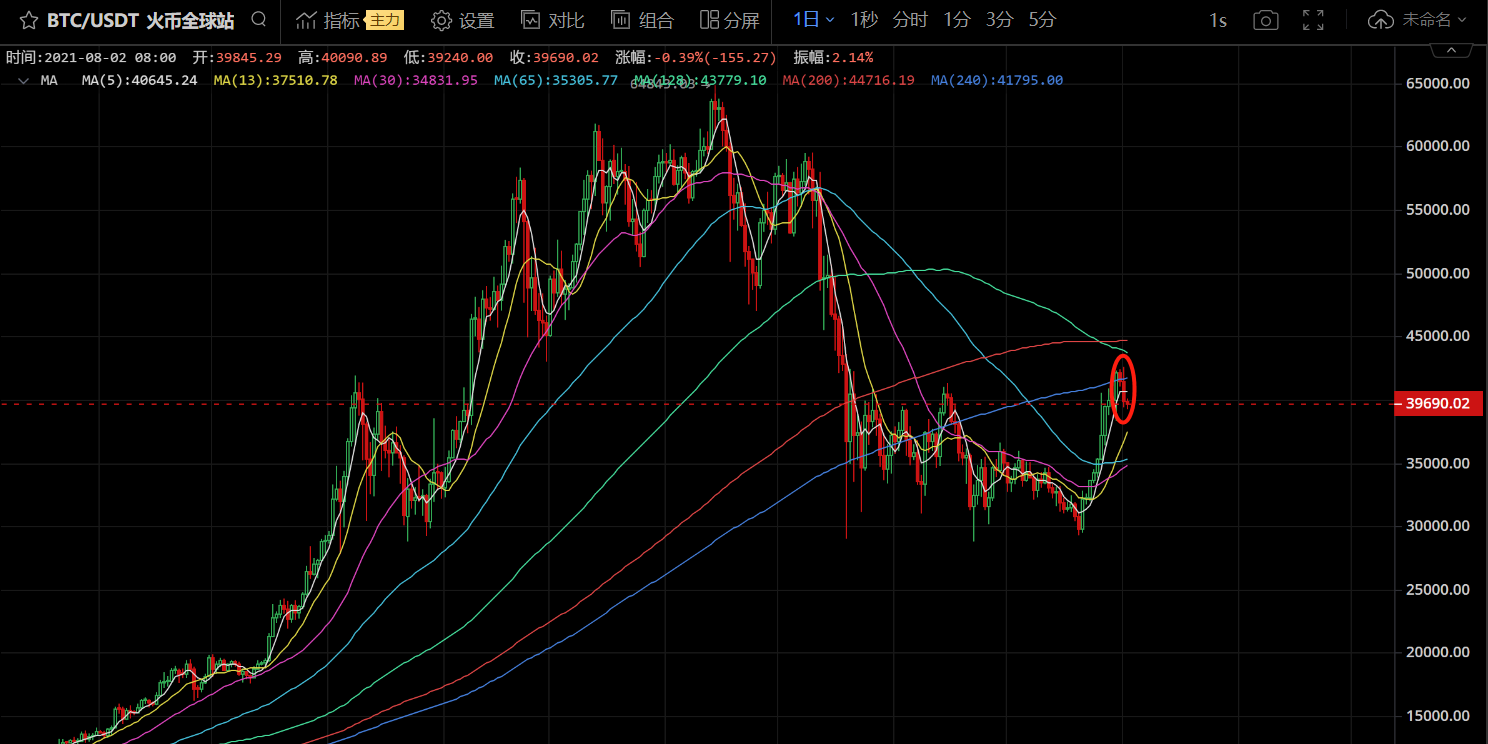The height and width of the screenshot is (744, 1488).
Task: Enter fullscreen mode with the expand icon
Action: click(1314, 20)
